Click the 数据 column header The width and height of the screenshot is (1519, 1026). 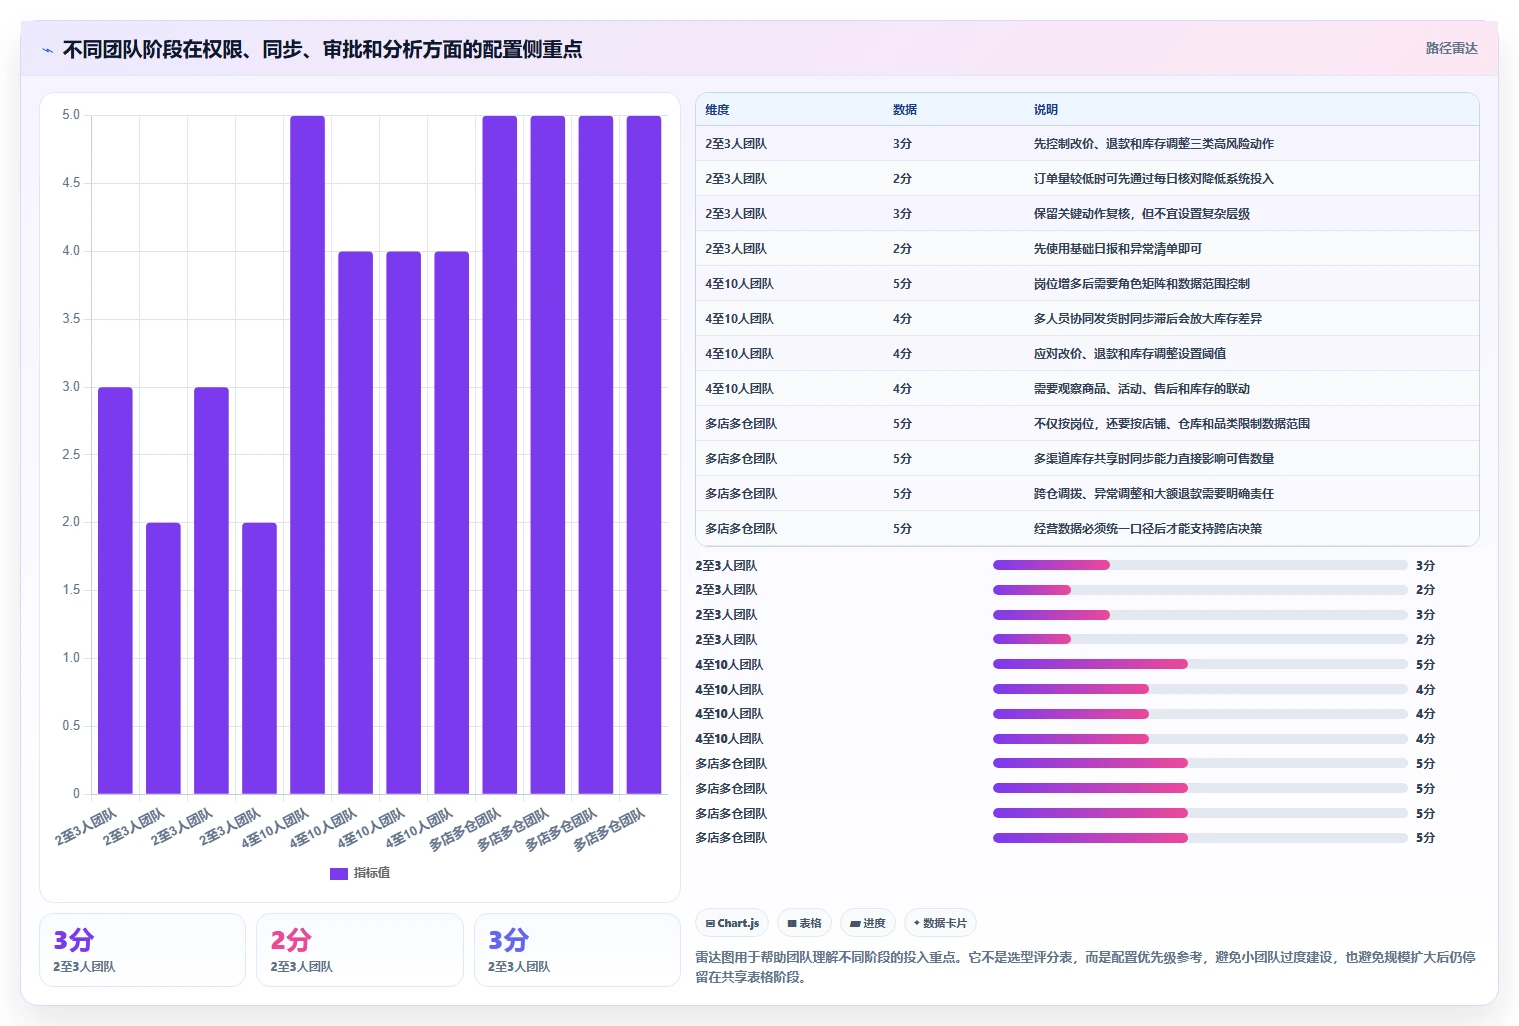[x=905, y=110]
